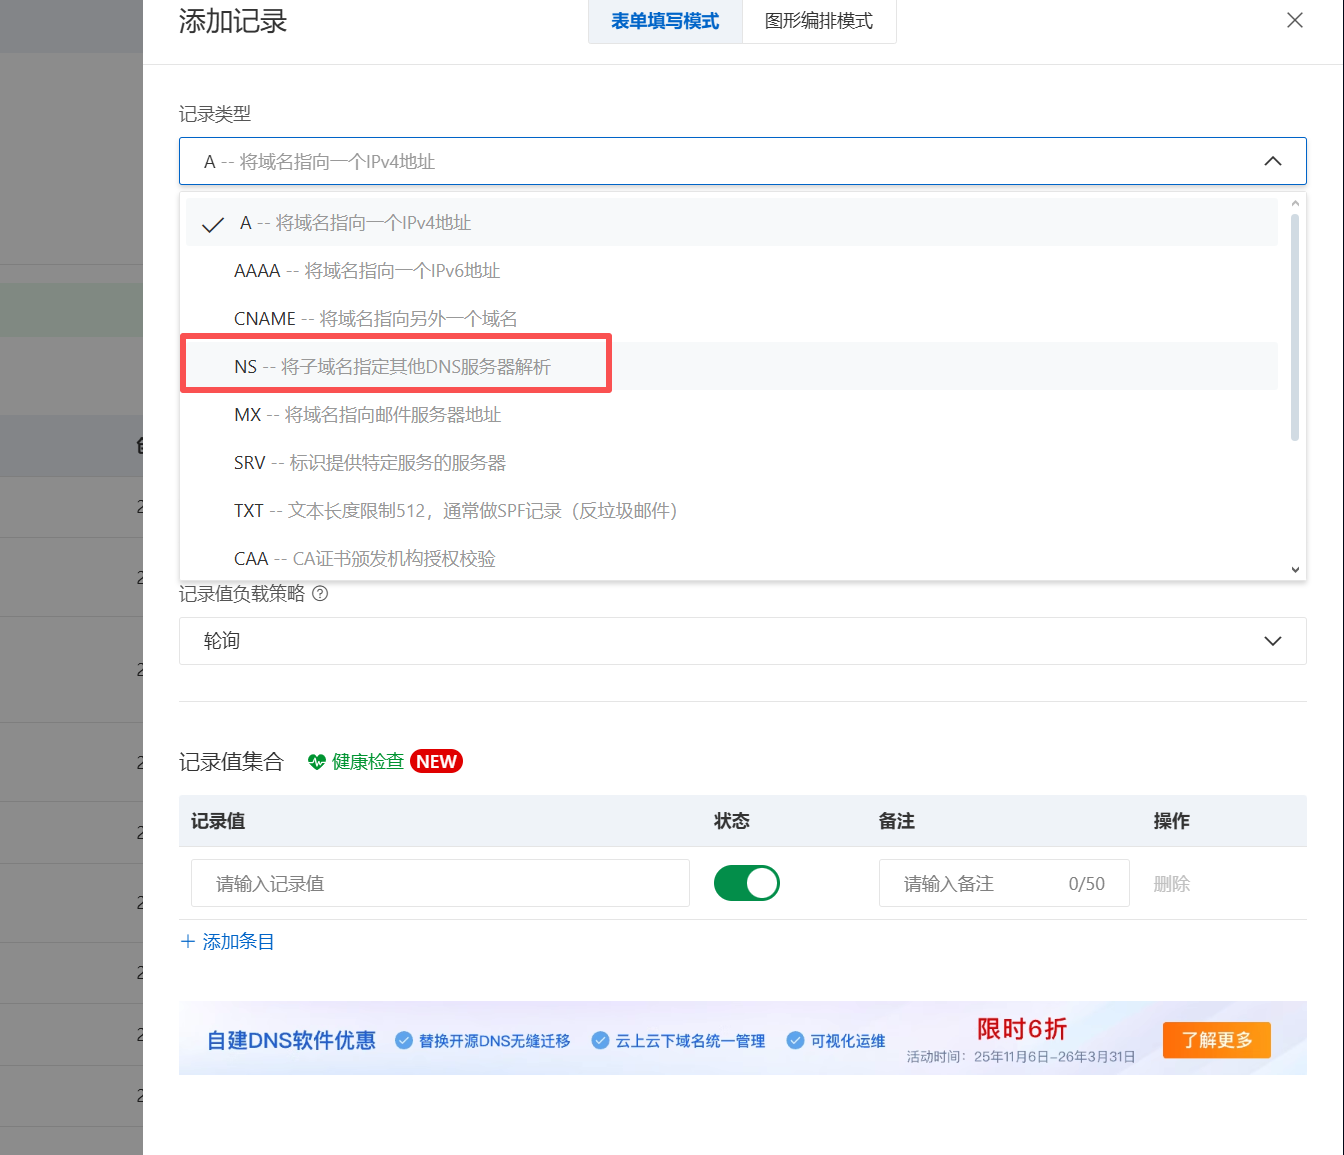
Task: Click the 删除 link in the record row
Action: (1171, 883)
